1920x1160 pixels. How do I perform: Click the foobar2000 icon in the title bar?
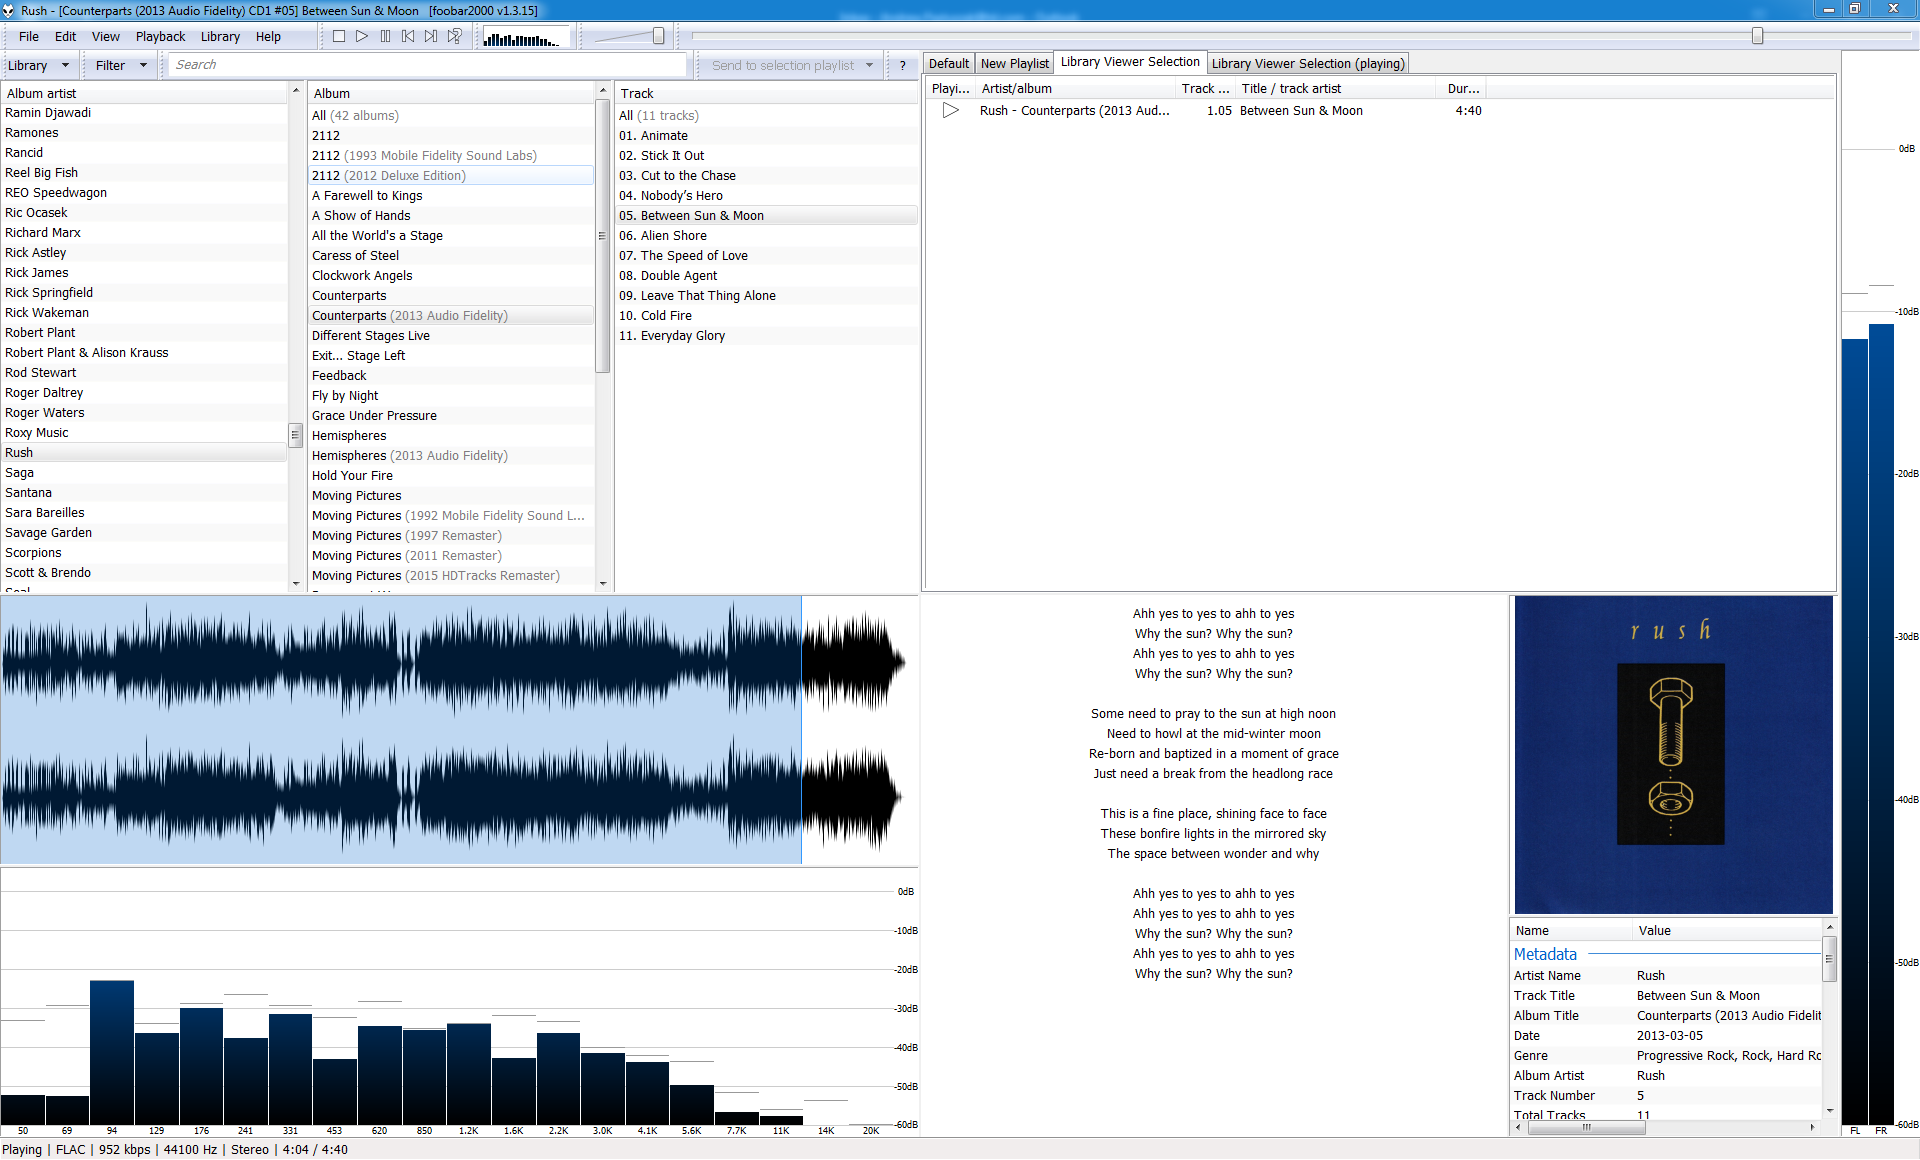tap(10, 10)
